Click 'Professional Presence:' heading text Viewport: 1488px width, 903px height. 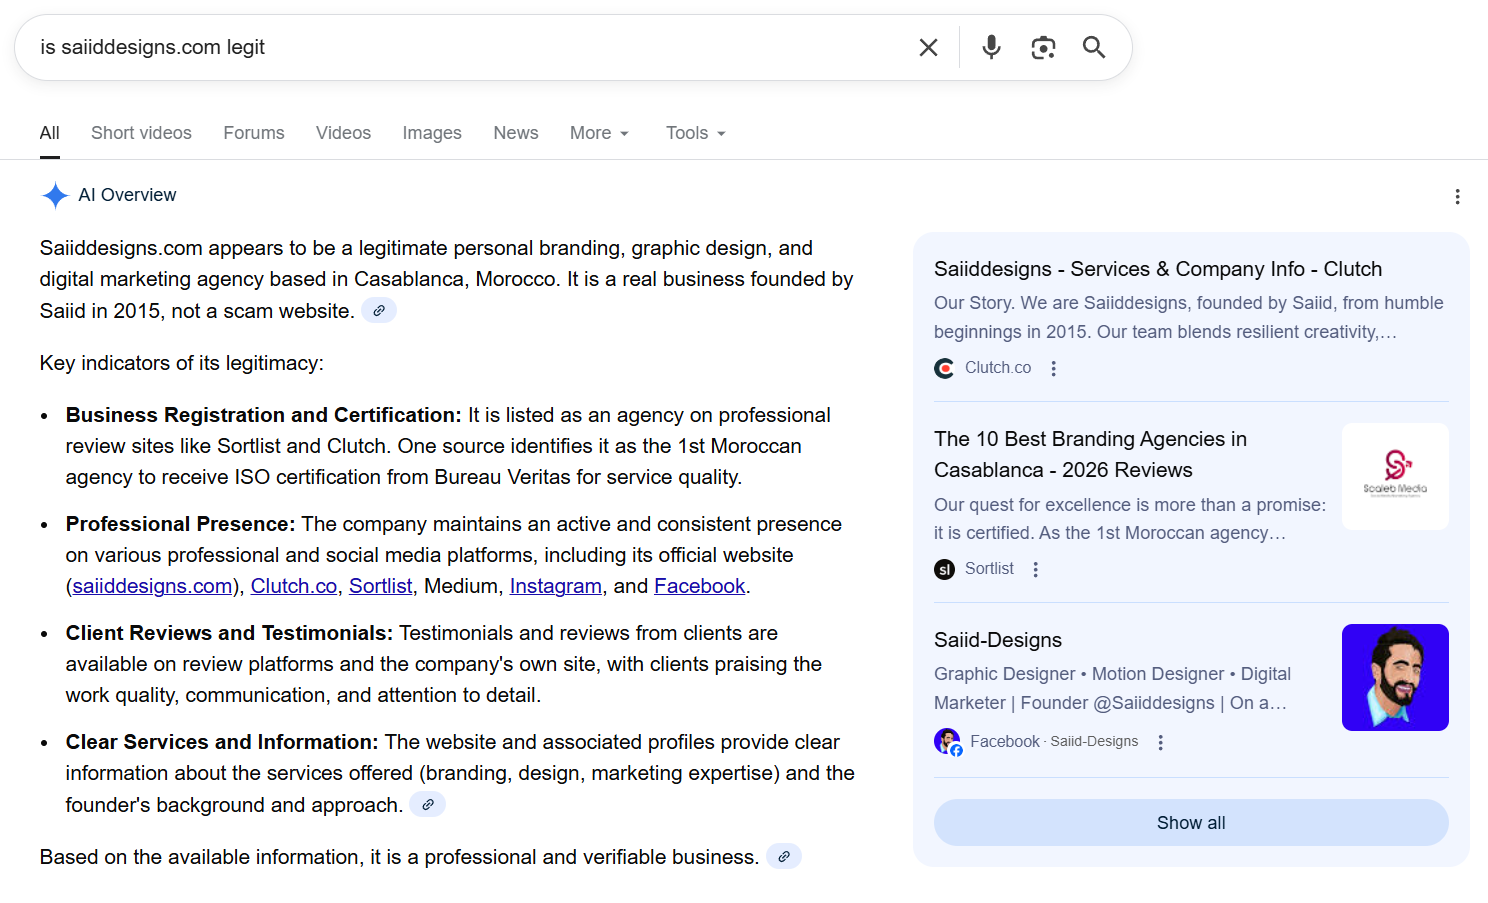point(181,524)
